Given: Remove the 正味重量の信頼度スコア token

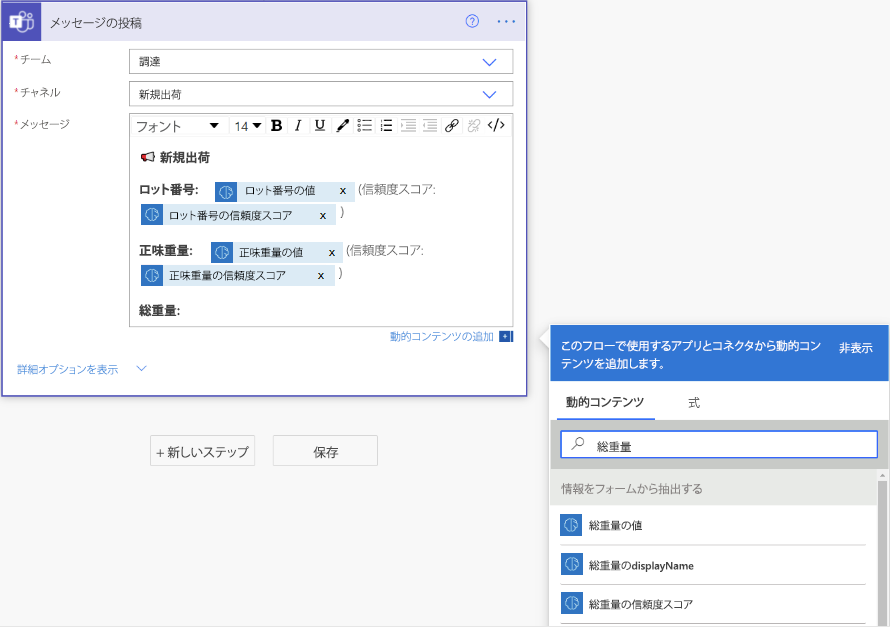Looking at the screenshot, I should pos(321,276).
